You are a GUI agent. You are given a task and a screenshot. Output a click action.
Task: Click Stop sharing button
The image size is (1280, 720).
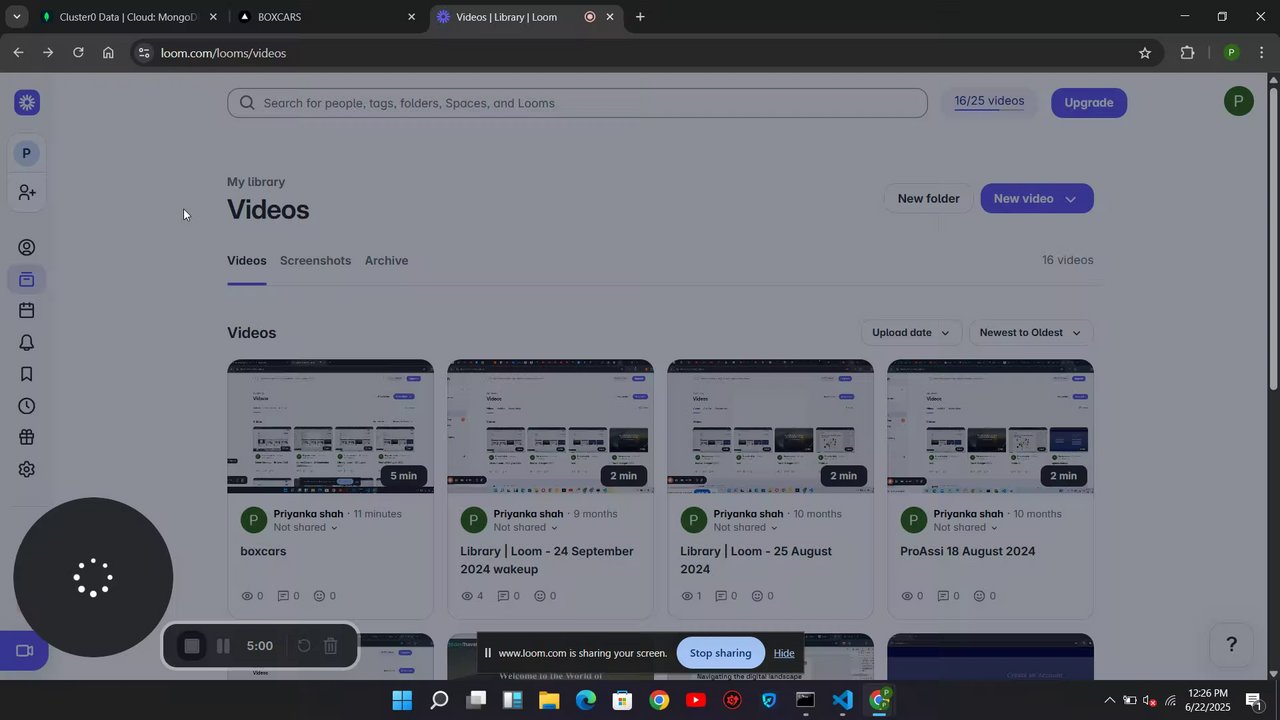720,653
